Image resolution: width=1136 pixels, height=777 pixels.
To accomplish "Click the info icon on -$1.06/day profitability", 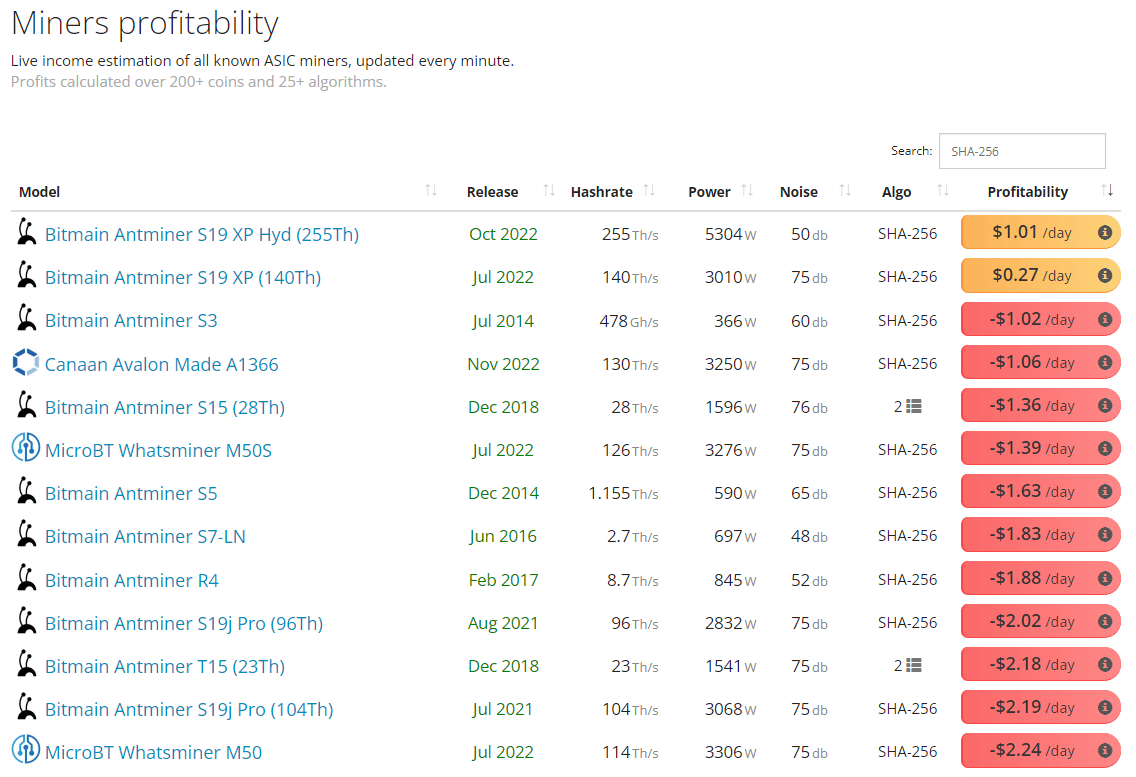I will (1105, 363).
